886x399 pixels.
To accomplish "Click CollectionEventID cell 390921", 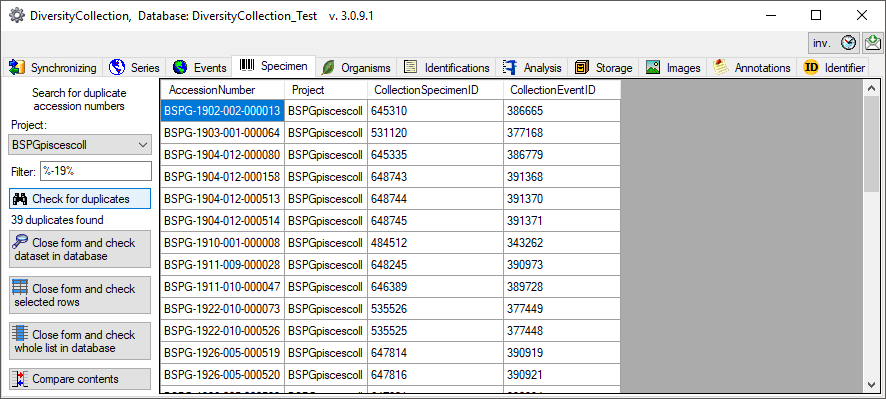I will click(x=562, y=375).
